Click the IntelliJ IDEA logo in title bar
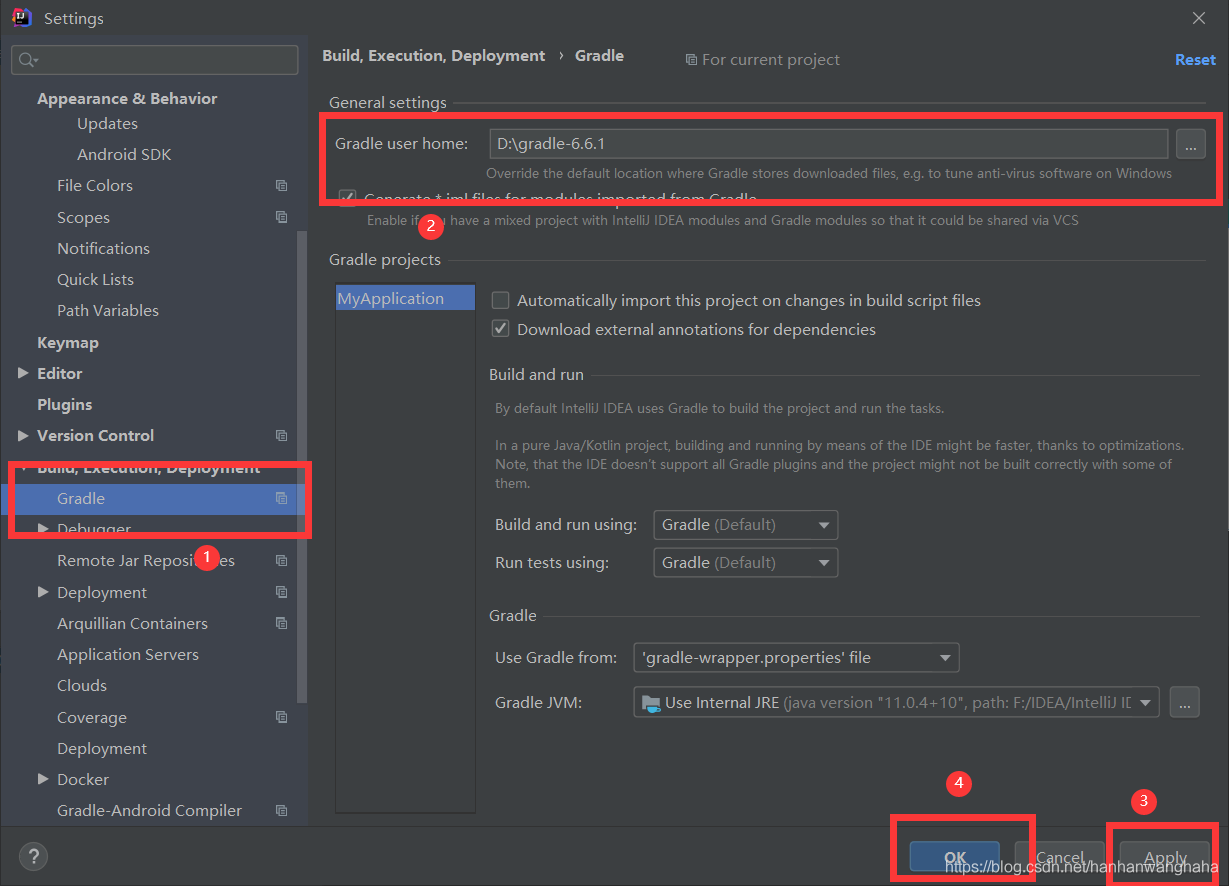This screenshot has height=886, width=1229. [x=21, y=17]
